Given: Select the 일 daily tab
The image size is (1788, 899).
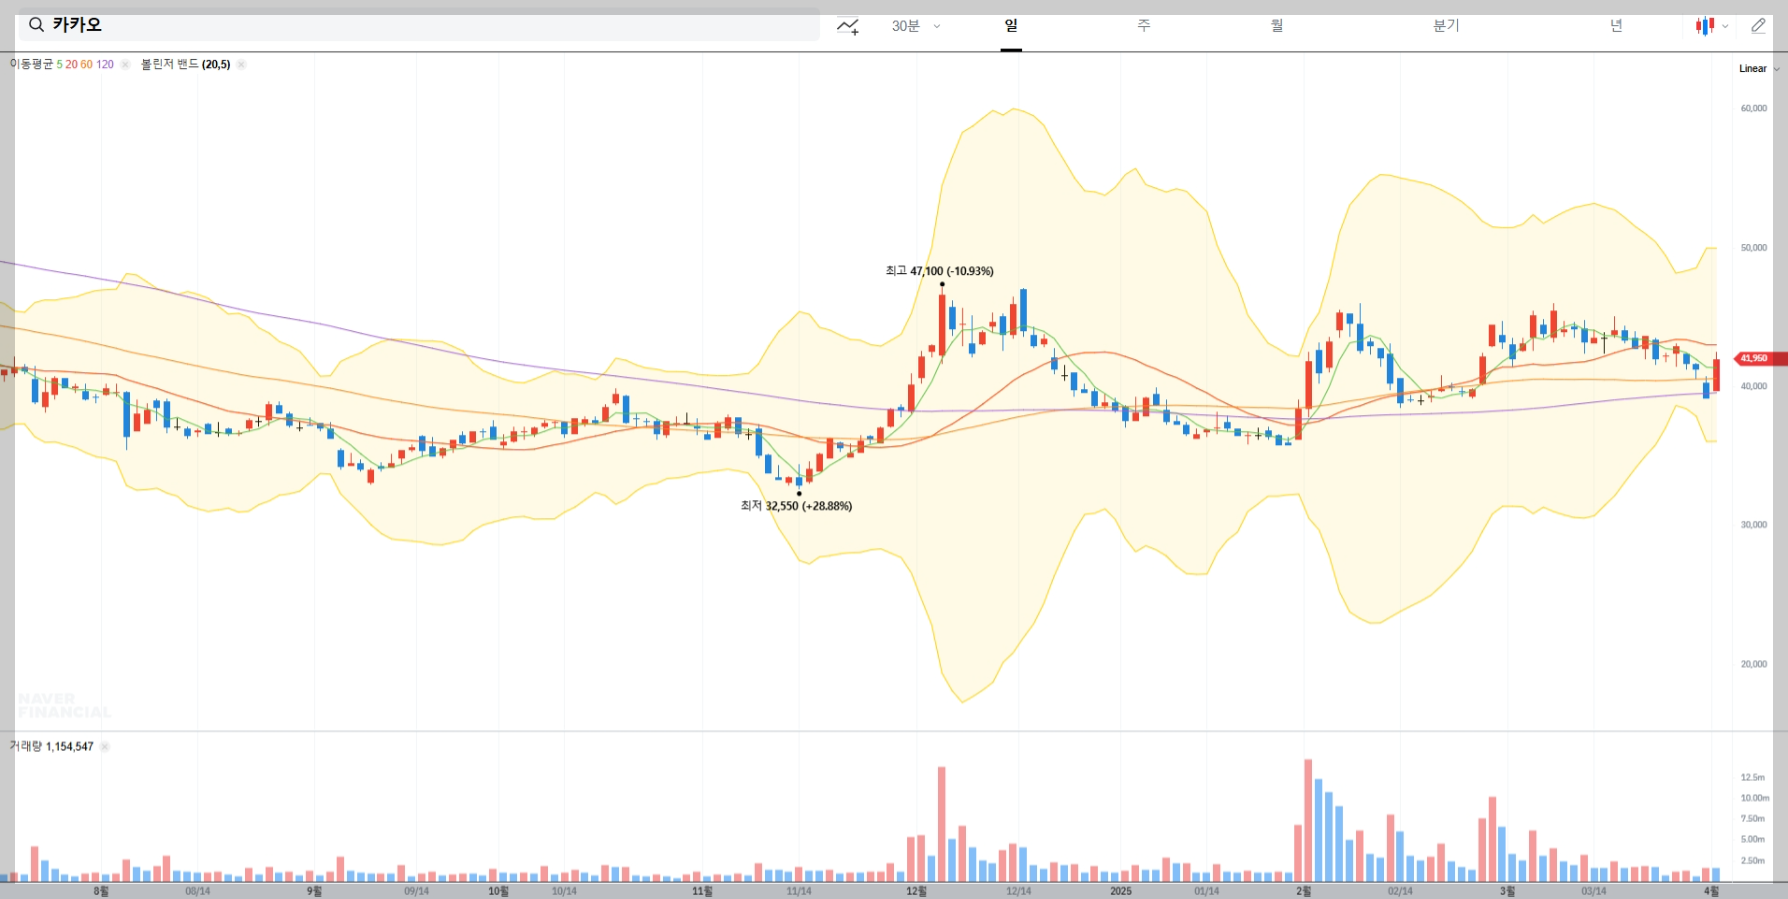Looking at the screenshot, I should pyautogui.click(x=1011, y=26).
